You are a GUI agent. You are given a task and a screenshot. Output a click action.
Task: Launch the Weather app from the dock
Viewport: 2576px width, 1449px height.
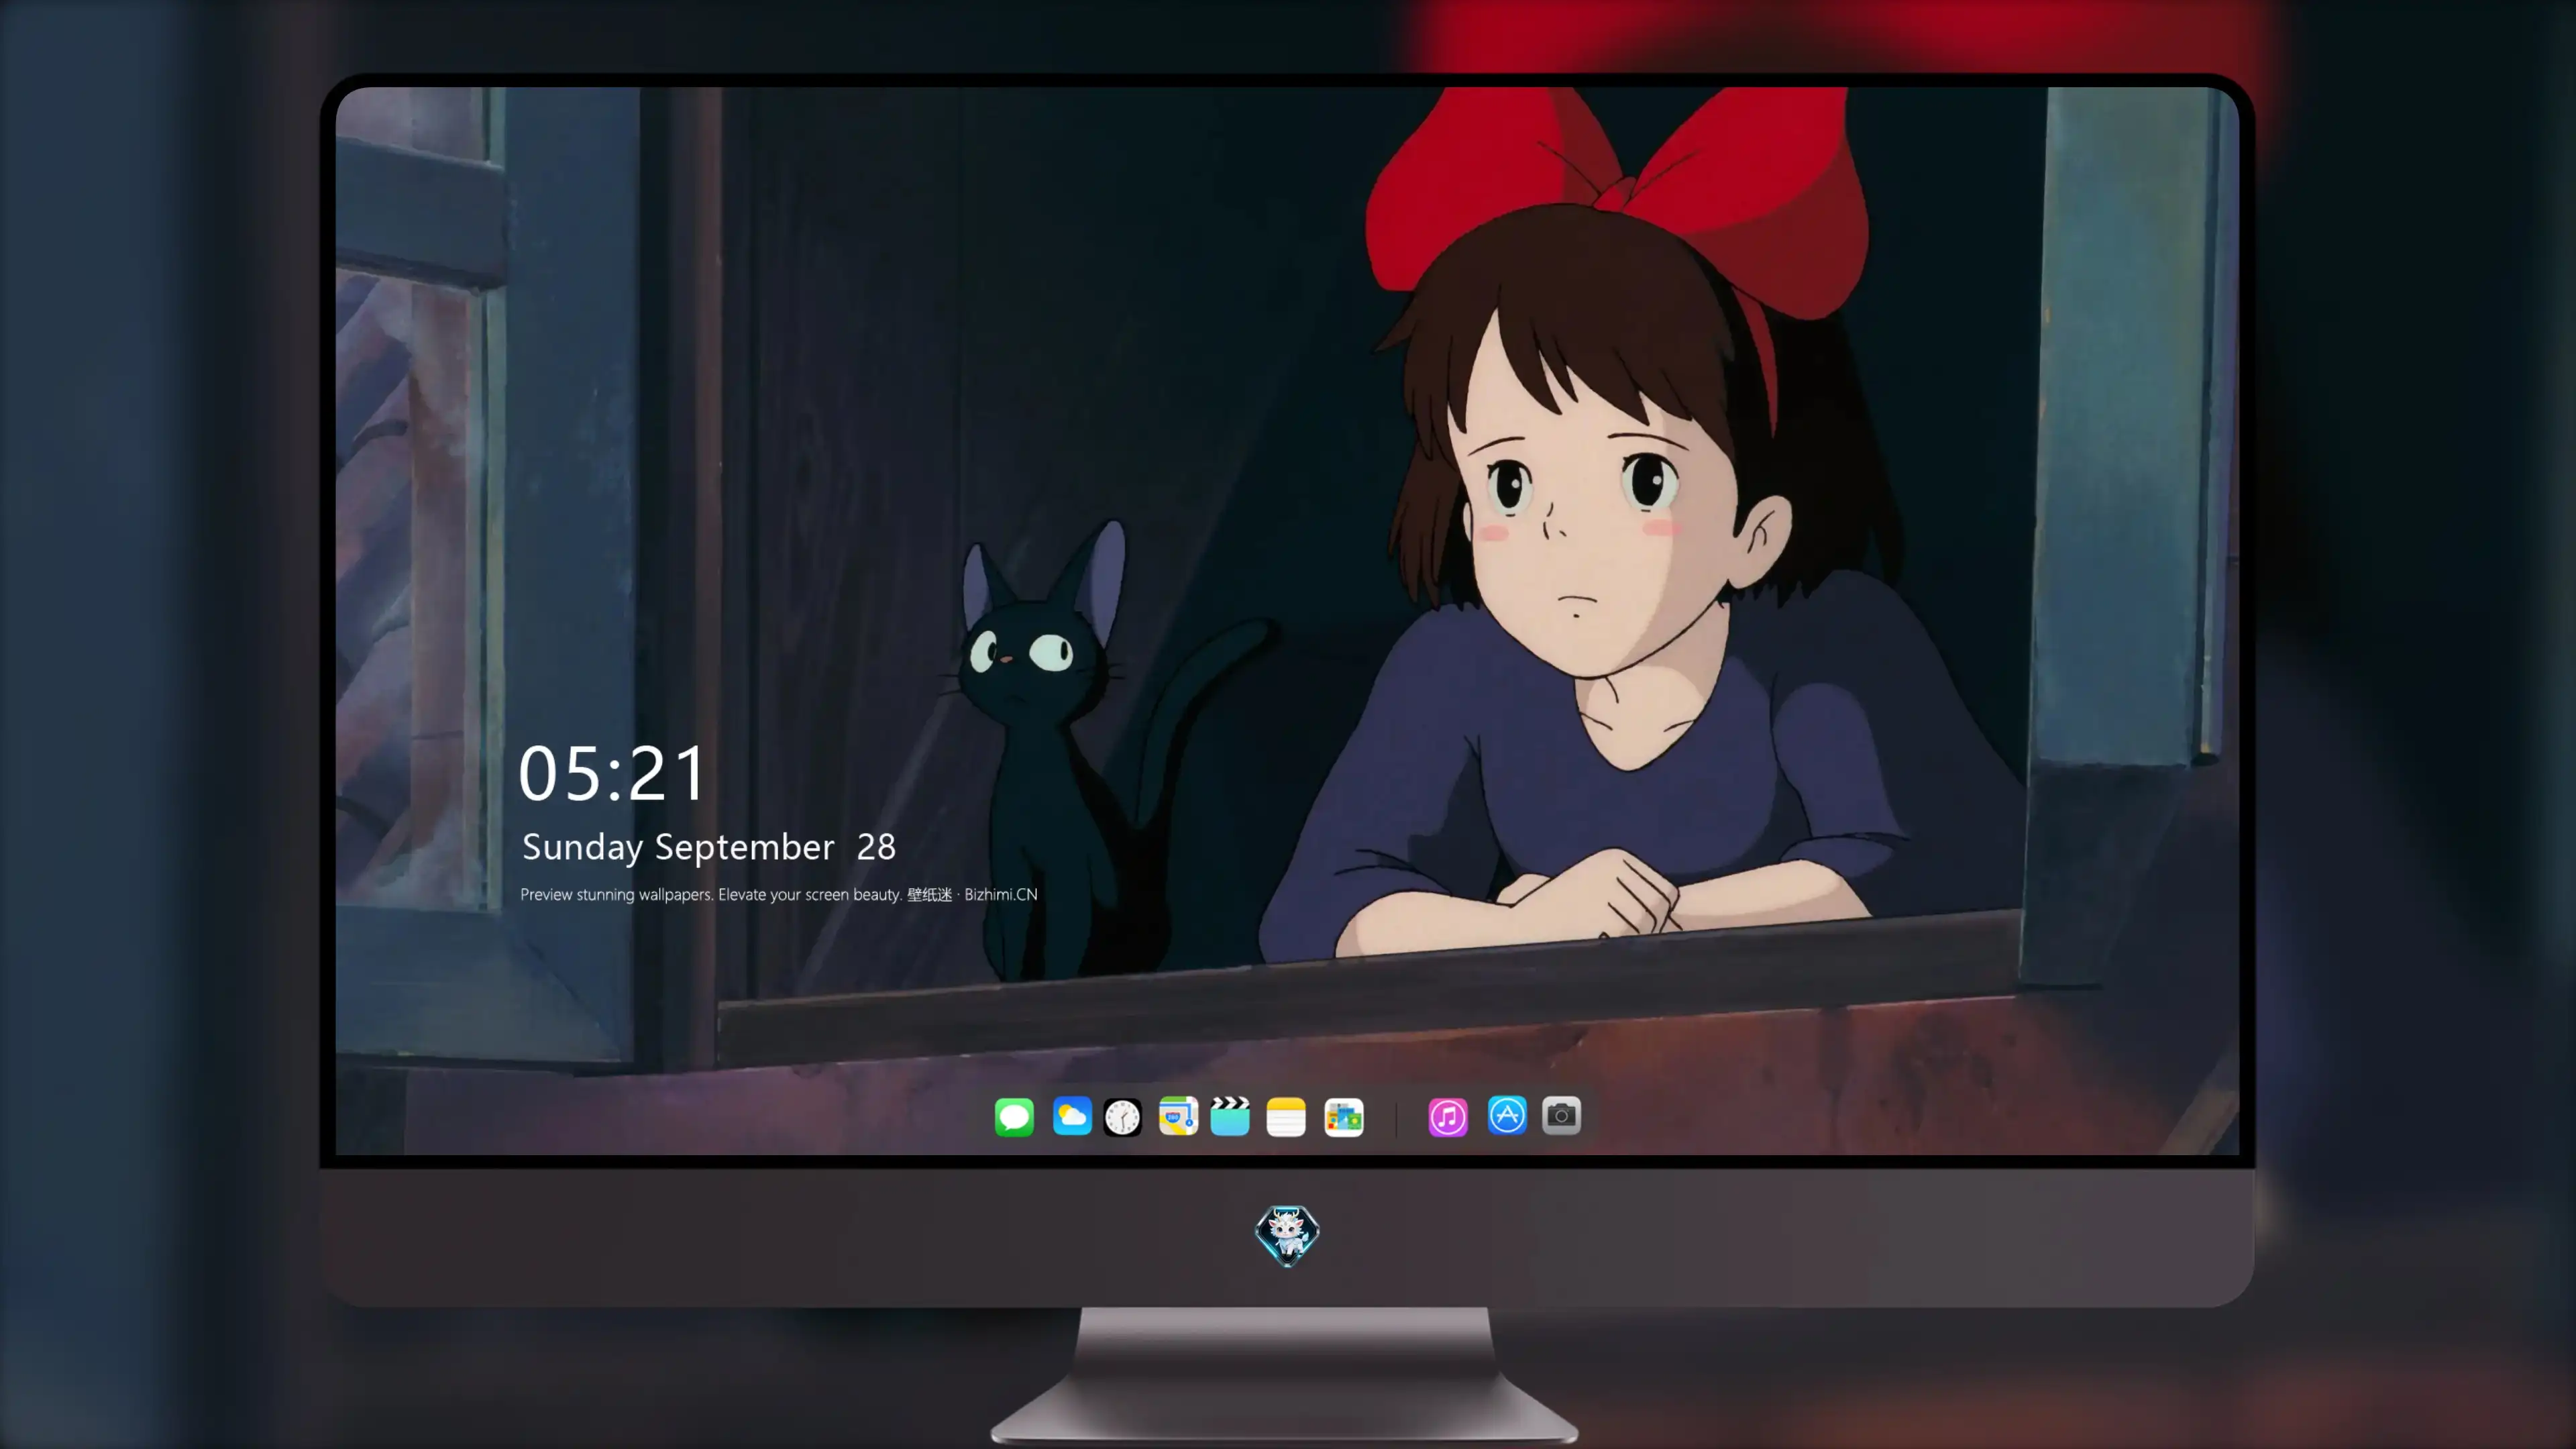tap(1072, 1116)
